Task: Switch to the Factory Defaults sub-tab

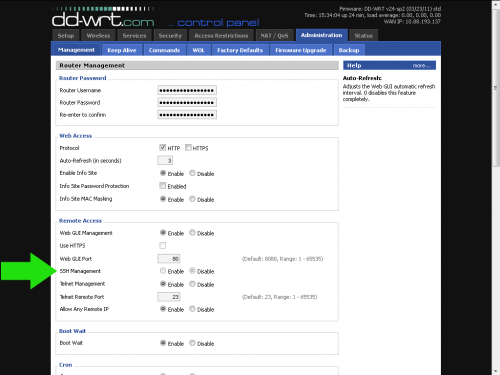Action: [x=240, y=50]
